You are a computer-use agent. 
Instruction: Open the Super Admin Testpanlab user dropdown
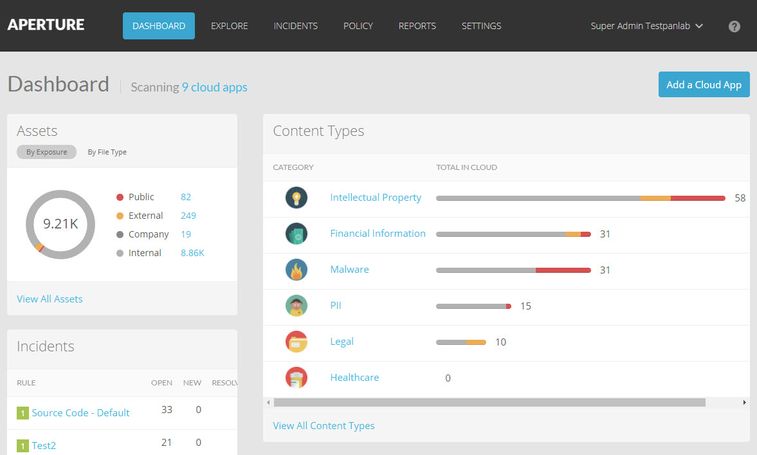click(646, 26)
